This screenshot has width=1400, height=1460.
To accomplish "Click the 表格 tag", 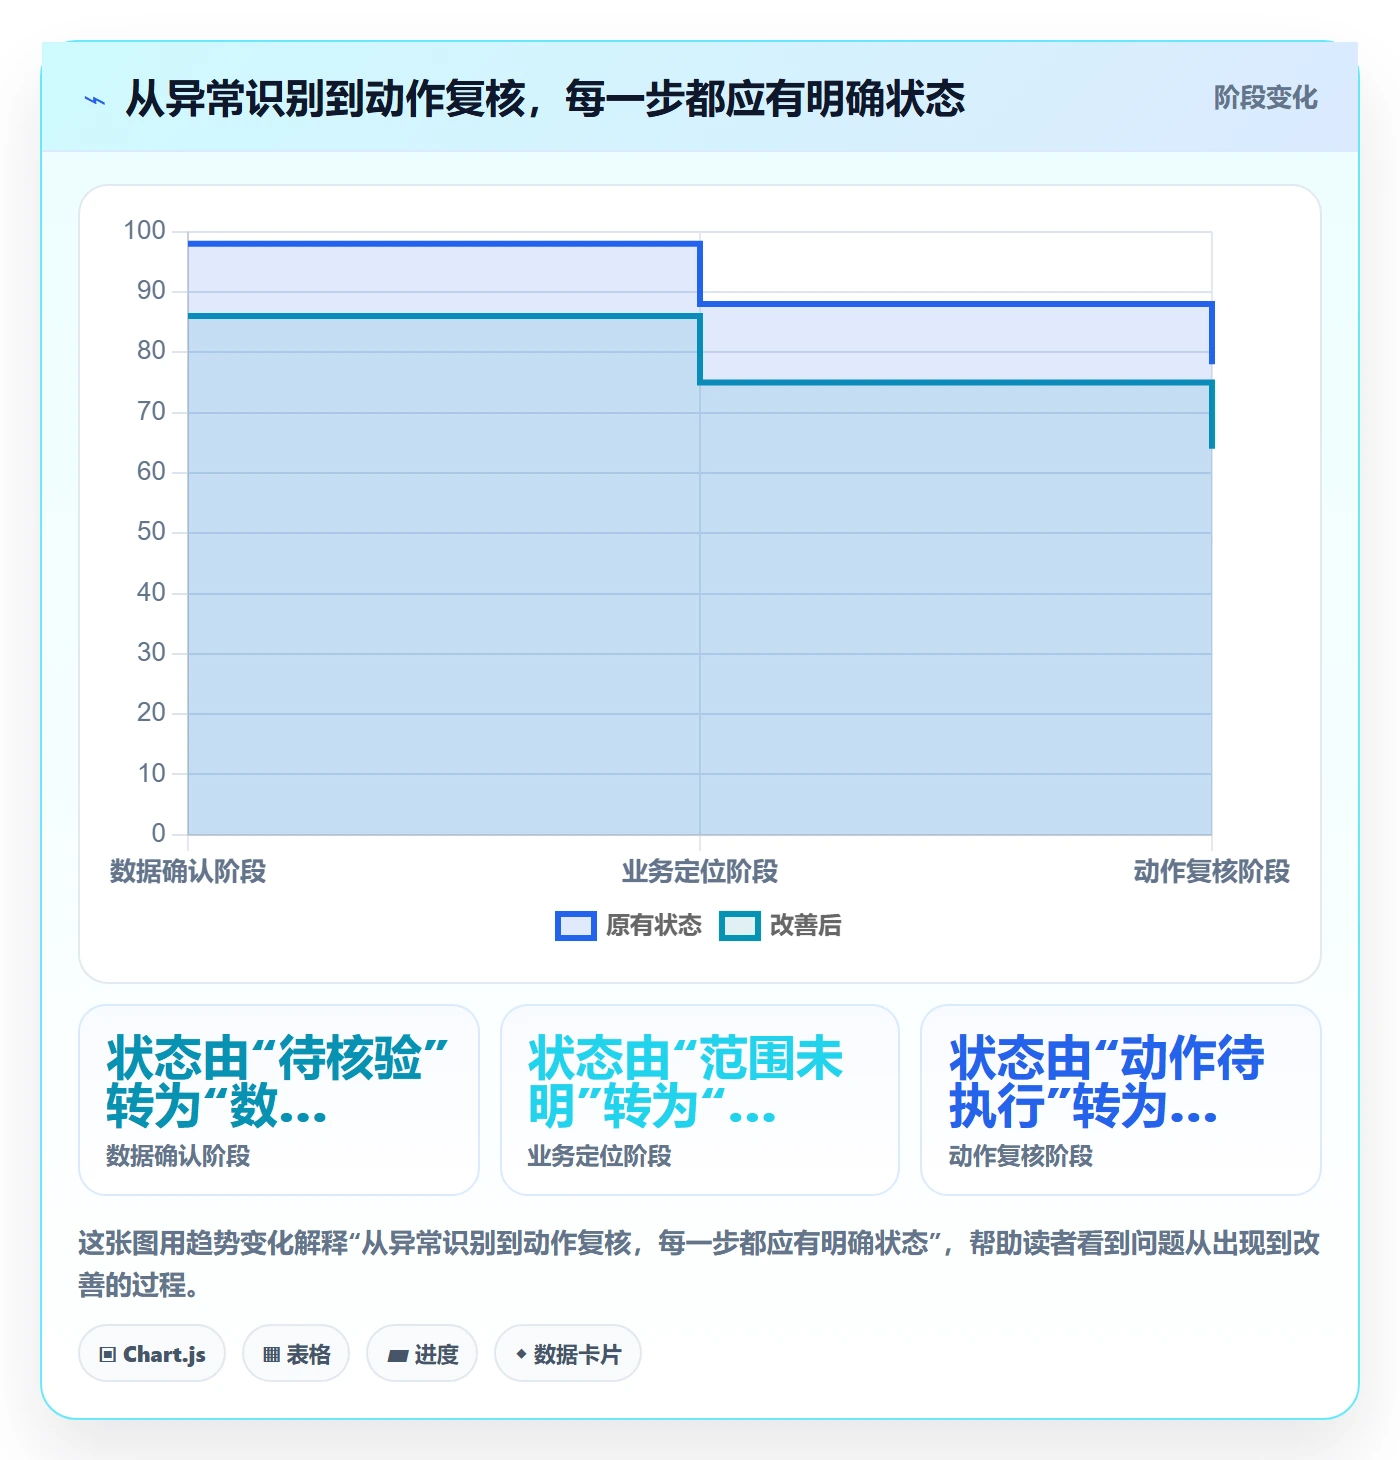I will [x=296, y=1354].
